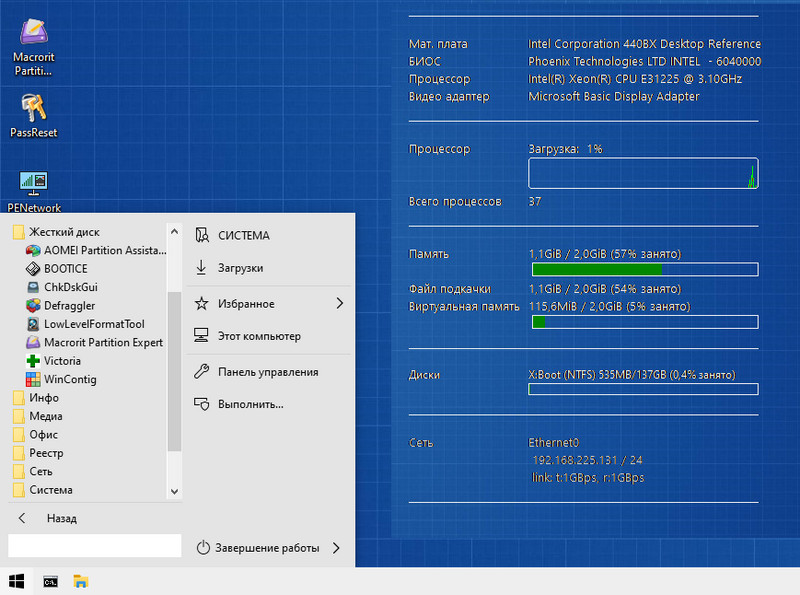Click Microsoft Basic Display Adapter text

pos(613,96)
